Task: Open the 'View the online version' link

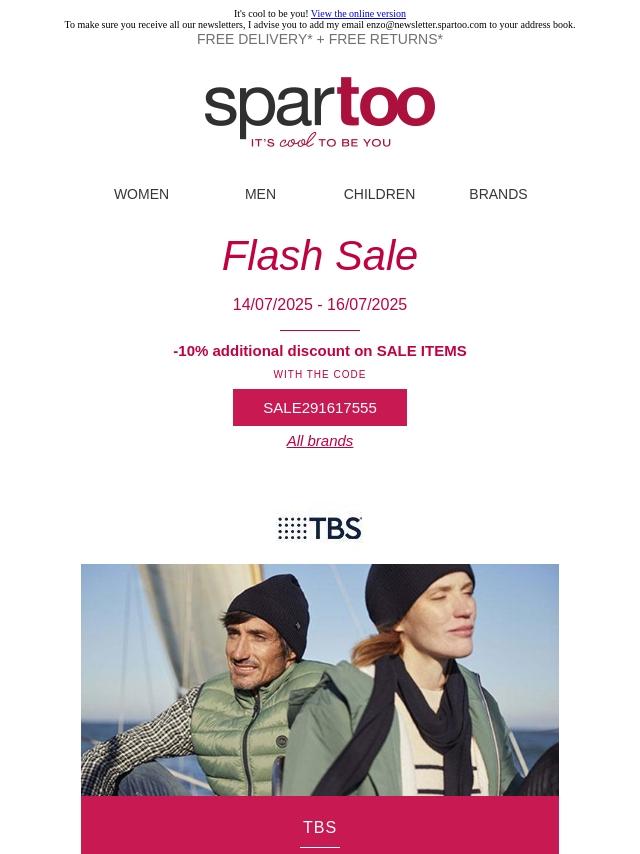Action: click(x=358, y=14)
